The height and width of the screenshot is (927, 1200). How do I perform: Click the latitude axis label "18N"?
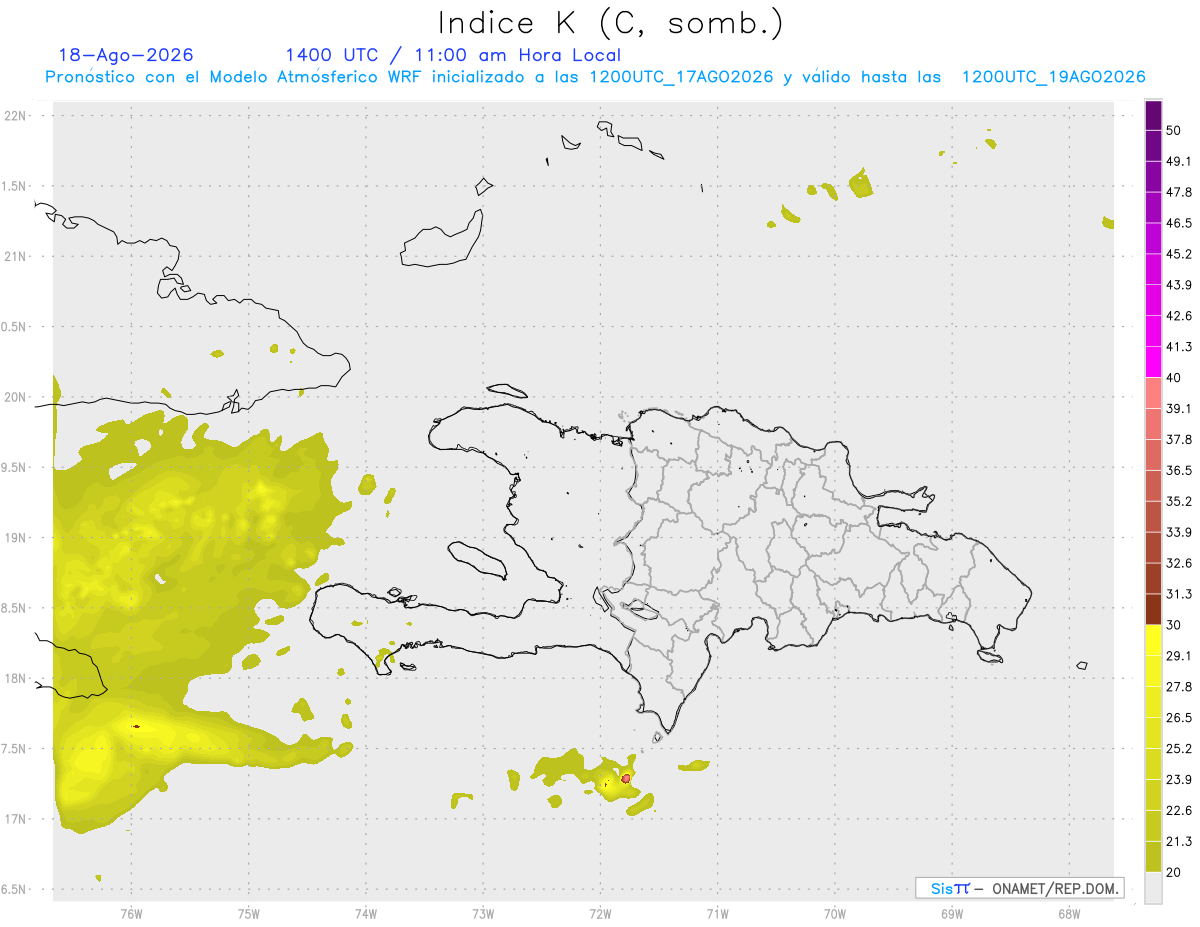click(15, 679)
